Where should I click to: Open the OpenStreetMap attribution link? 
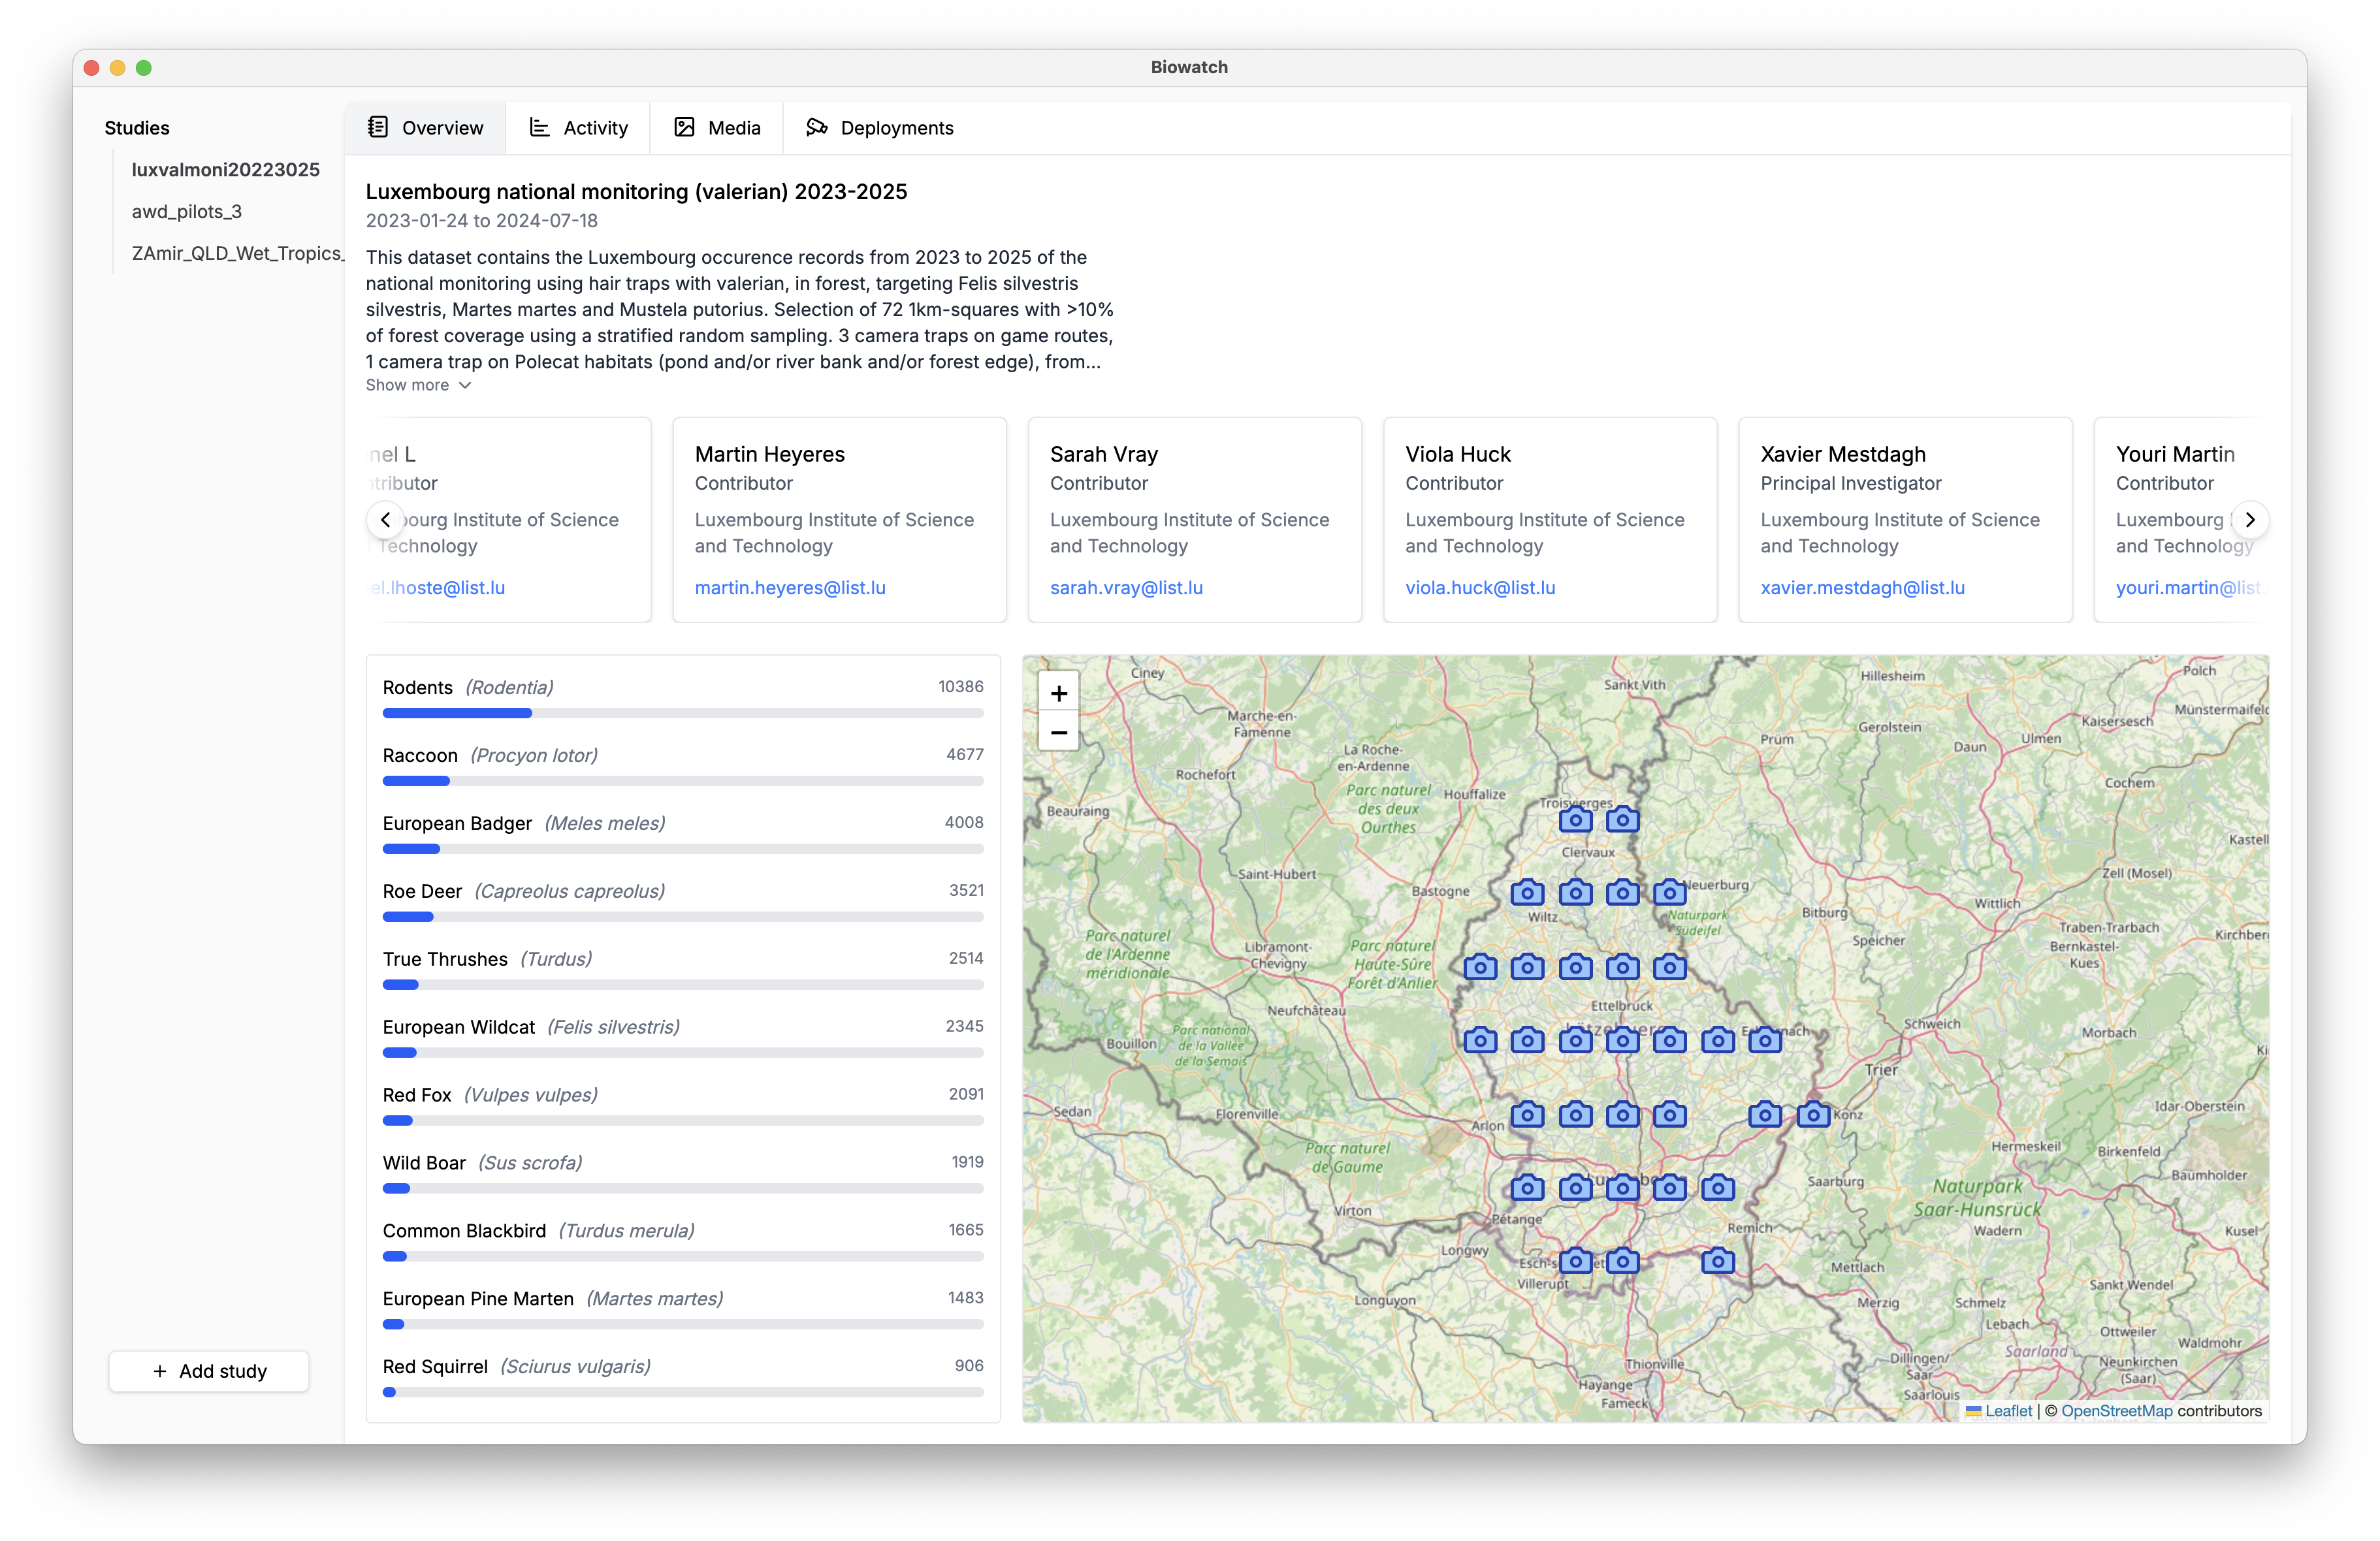pyautogui.click(x=2117, y=1410)
